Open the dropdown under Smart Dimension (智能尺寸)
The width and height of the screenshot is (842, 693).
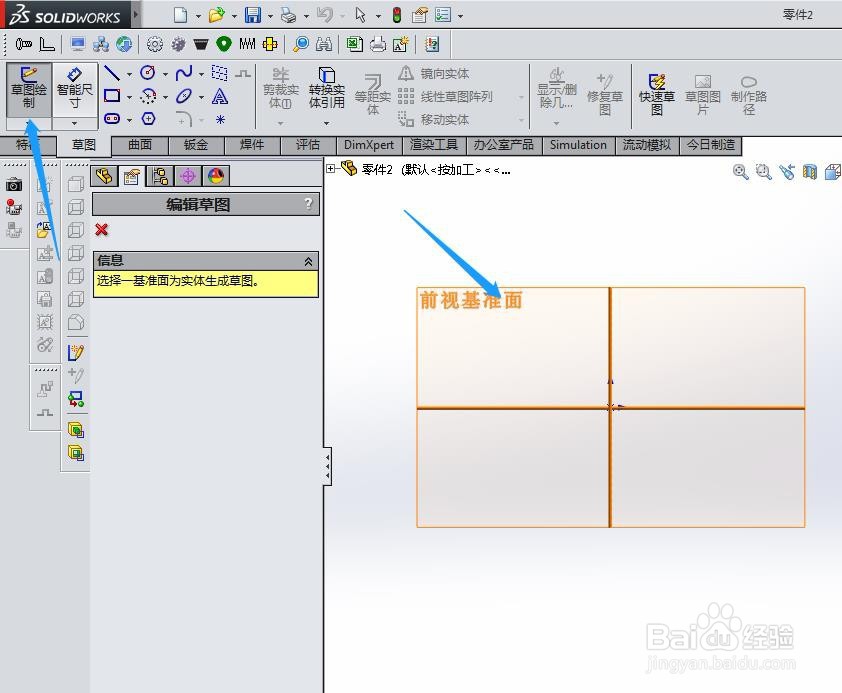75,123
